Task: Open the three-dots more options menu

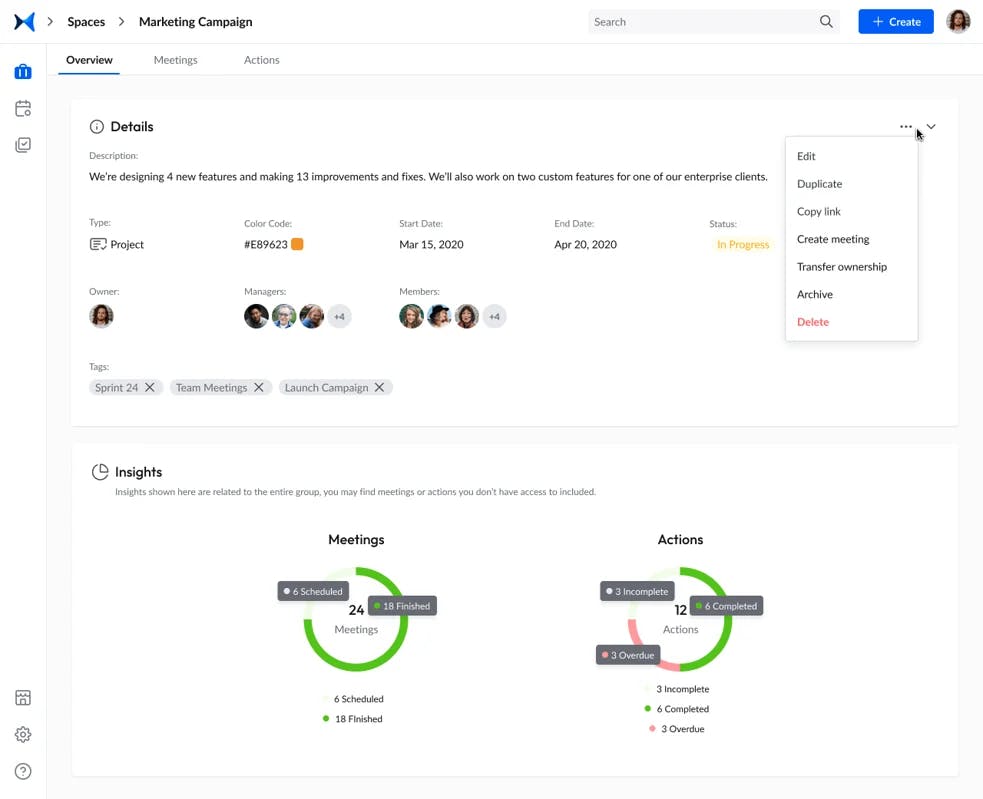Action: pyautogui.click(x=906, y=127)
